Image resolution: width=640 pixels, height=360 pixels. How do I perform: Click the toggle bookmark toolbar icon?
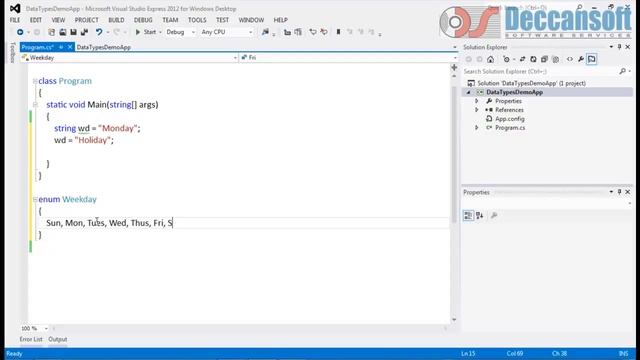pos(338,32)
